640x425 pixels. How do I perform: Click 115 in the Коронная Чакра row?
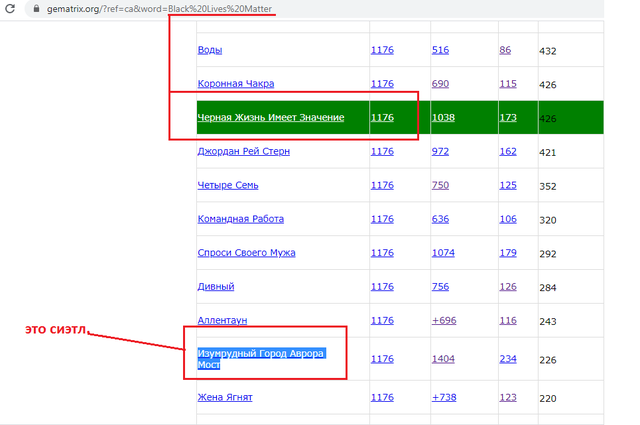(508, 84)
